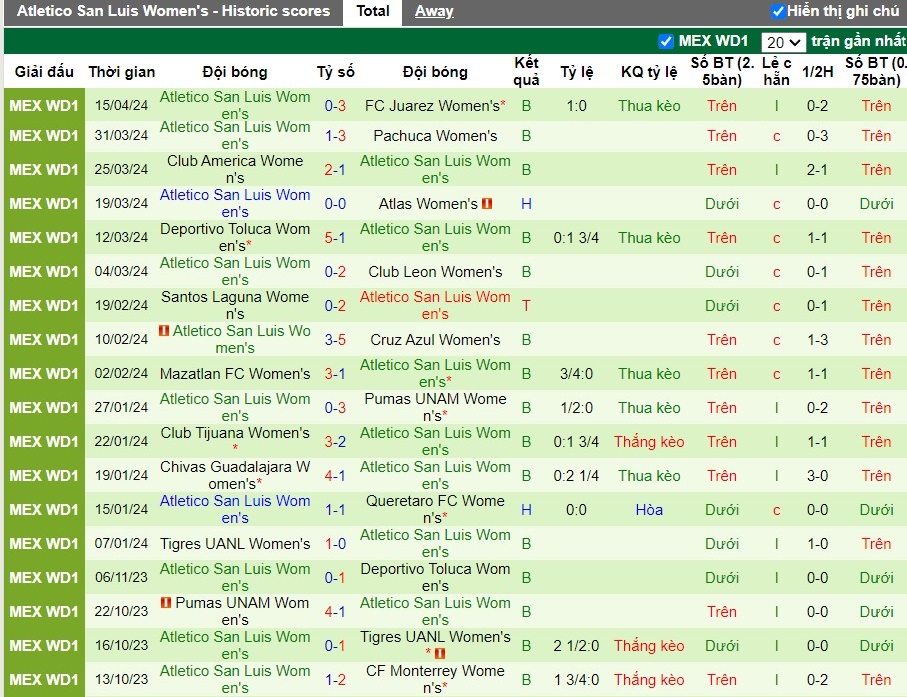Open Mazatlan FC Women's team link
This screenshot has height=697, width=907.
coord(235,374)
